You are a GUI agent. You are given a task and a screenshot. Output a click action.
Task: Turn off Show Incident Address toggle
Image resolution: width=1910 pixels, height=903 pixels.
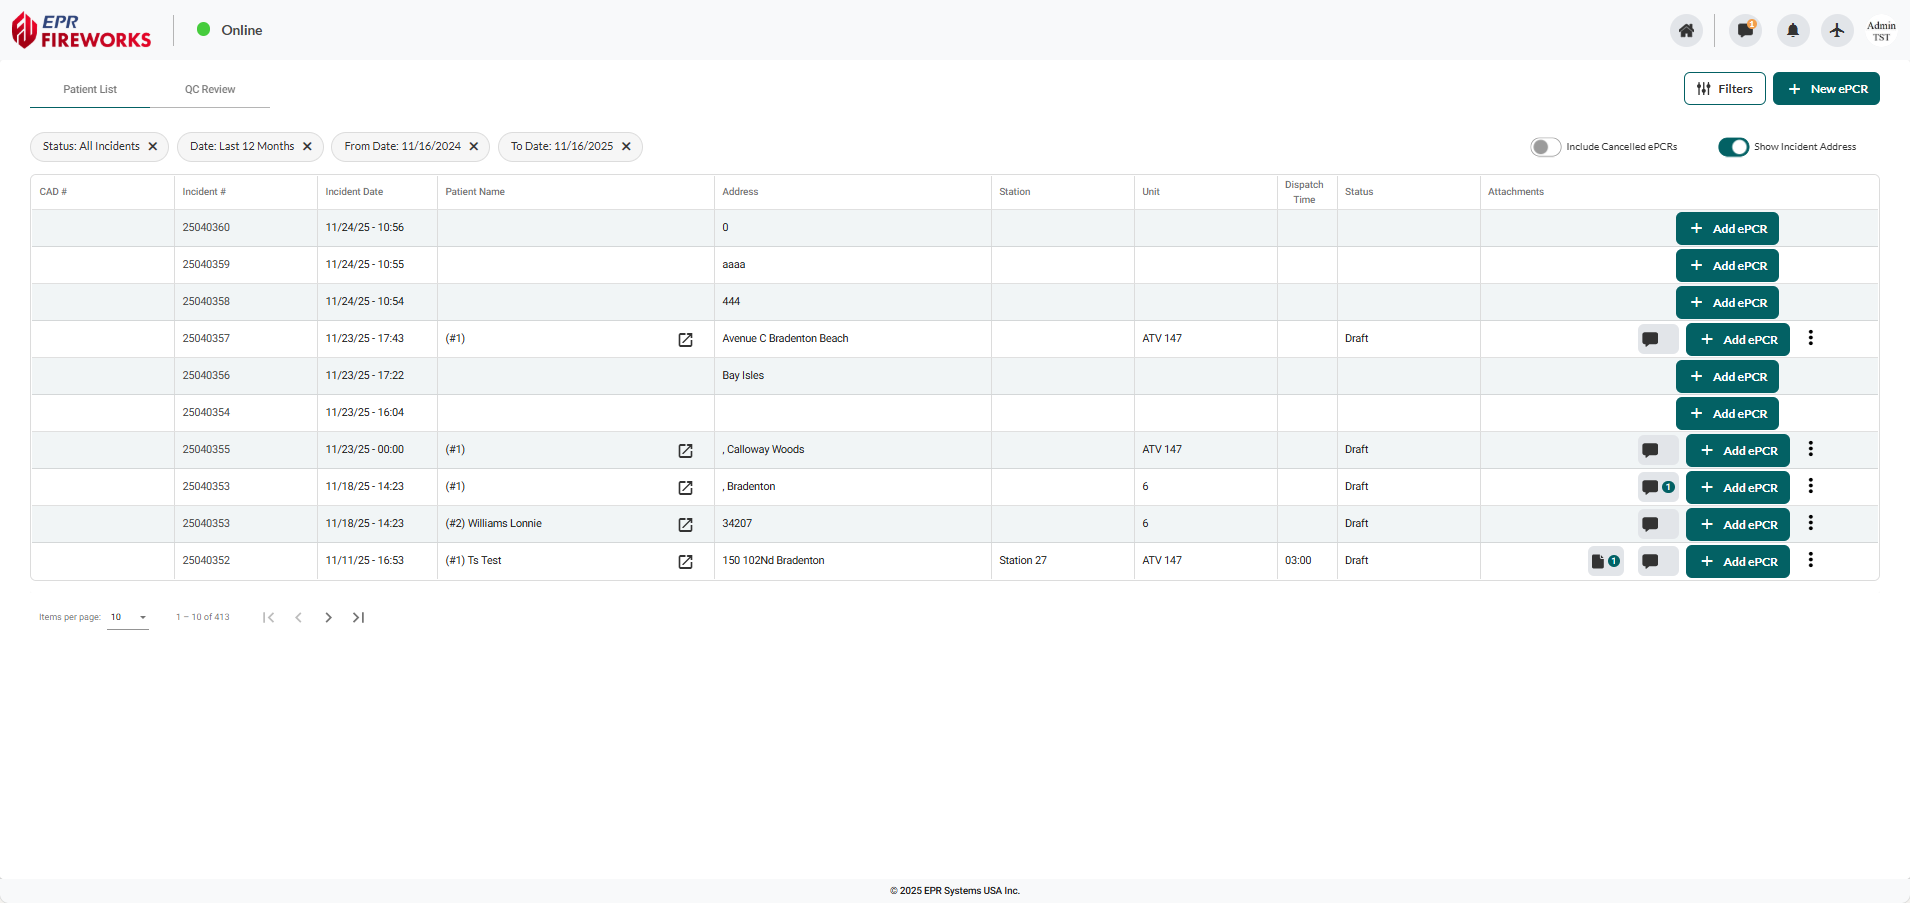1733,147
